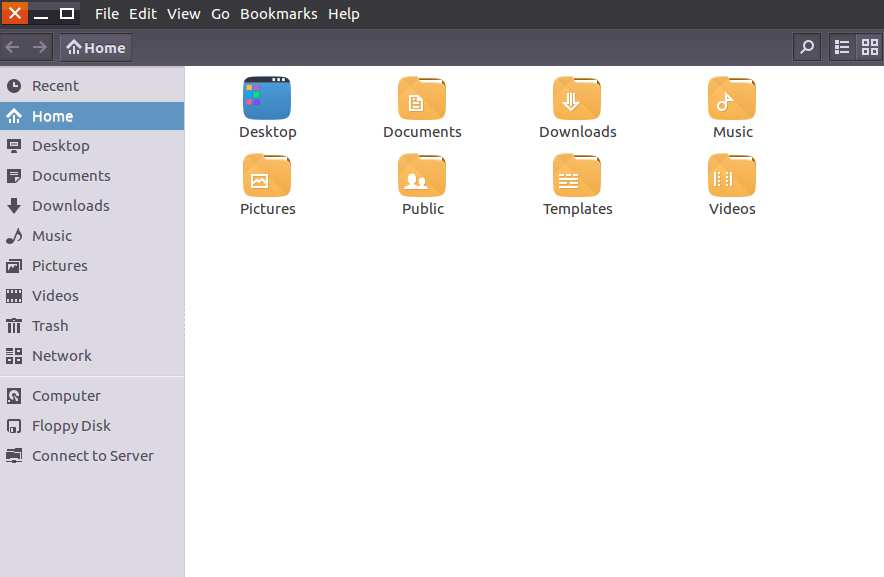Open the Trash from the sidebar

49,325
